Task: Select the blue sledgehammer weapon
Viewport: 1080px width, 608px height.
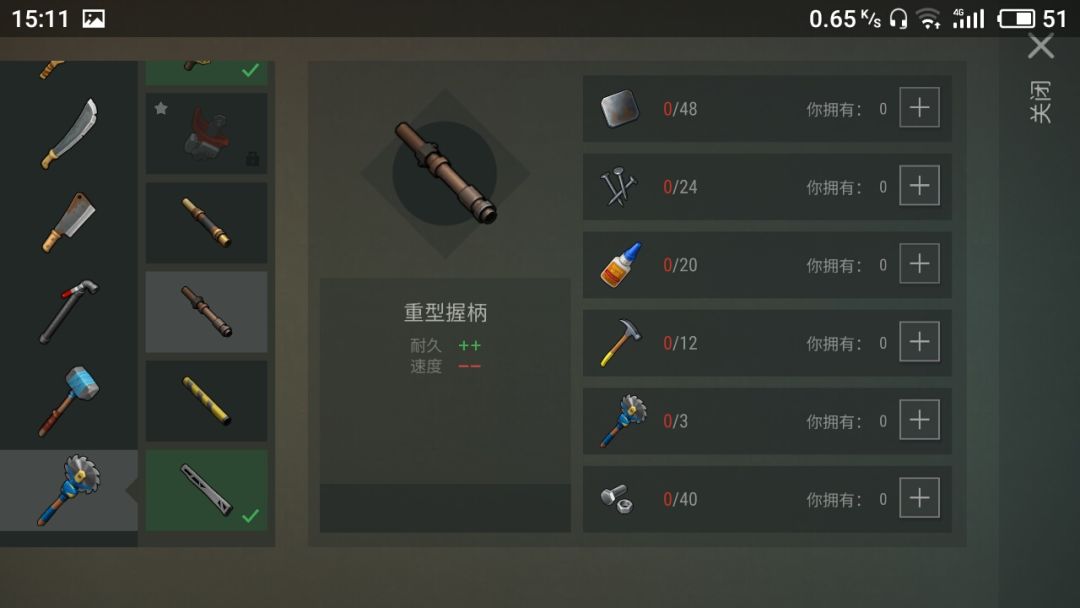Action: pos(69,401)
